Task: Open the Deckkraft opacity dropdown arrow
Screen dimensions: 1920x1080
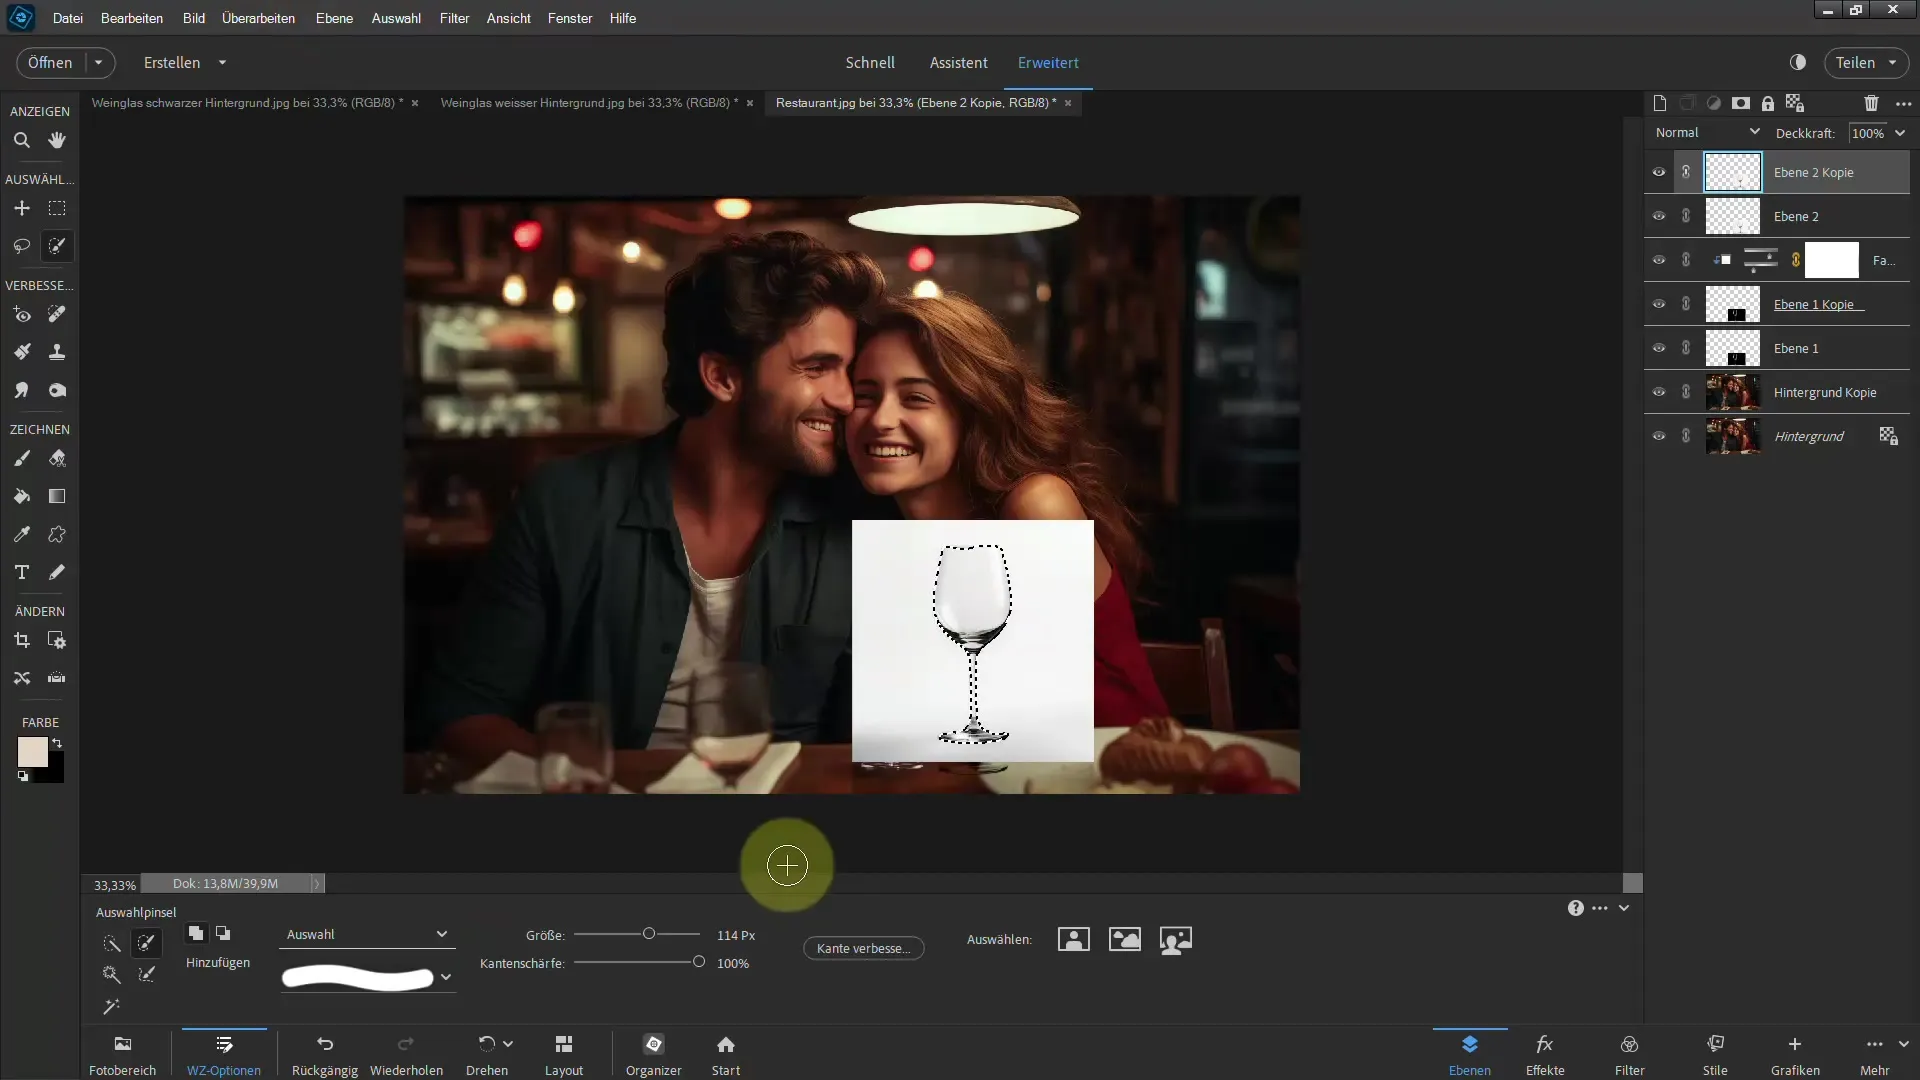Action: [x=1900, y=133]
